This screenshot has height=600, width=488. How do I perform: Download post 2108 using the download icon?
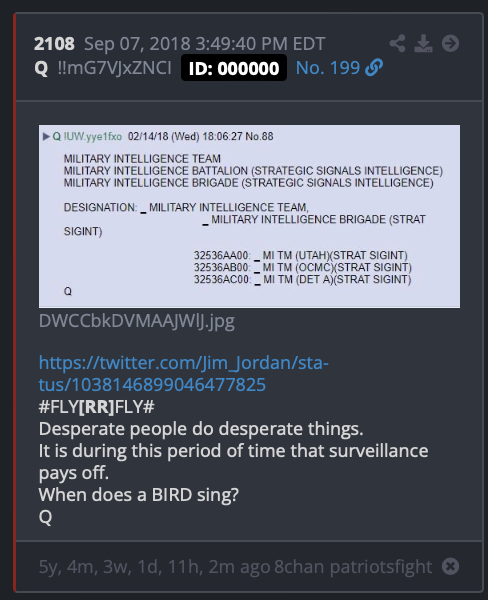(x=423, y=43)
